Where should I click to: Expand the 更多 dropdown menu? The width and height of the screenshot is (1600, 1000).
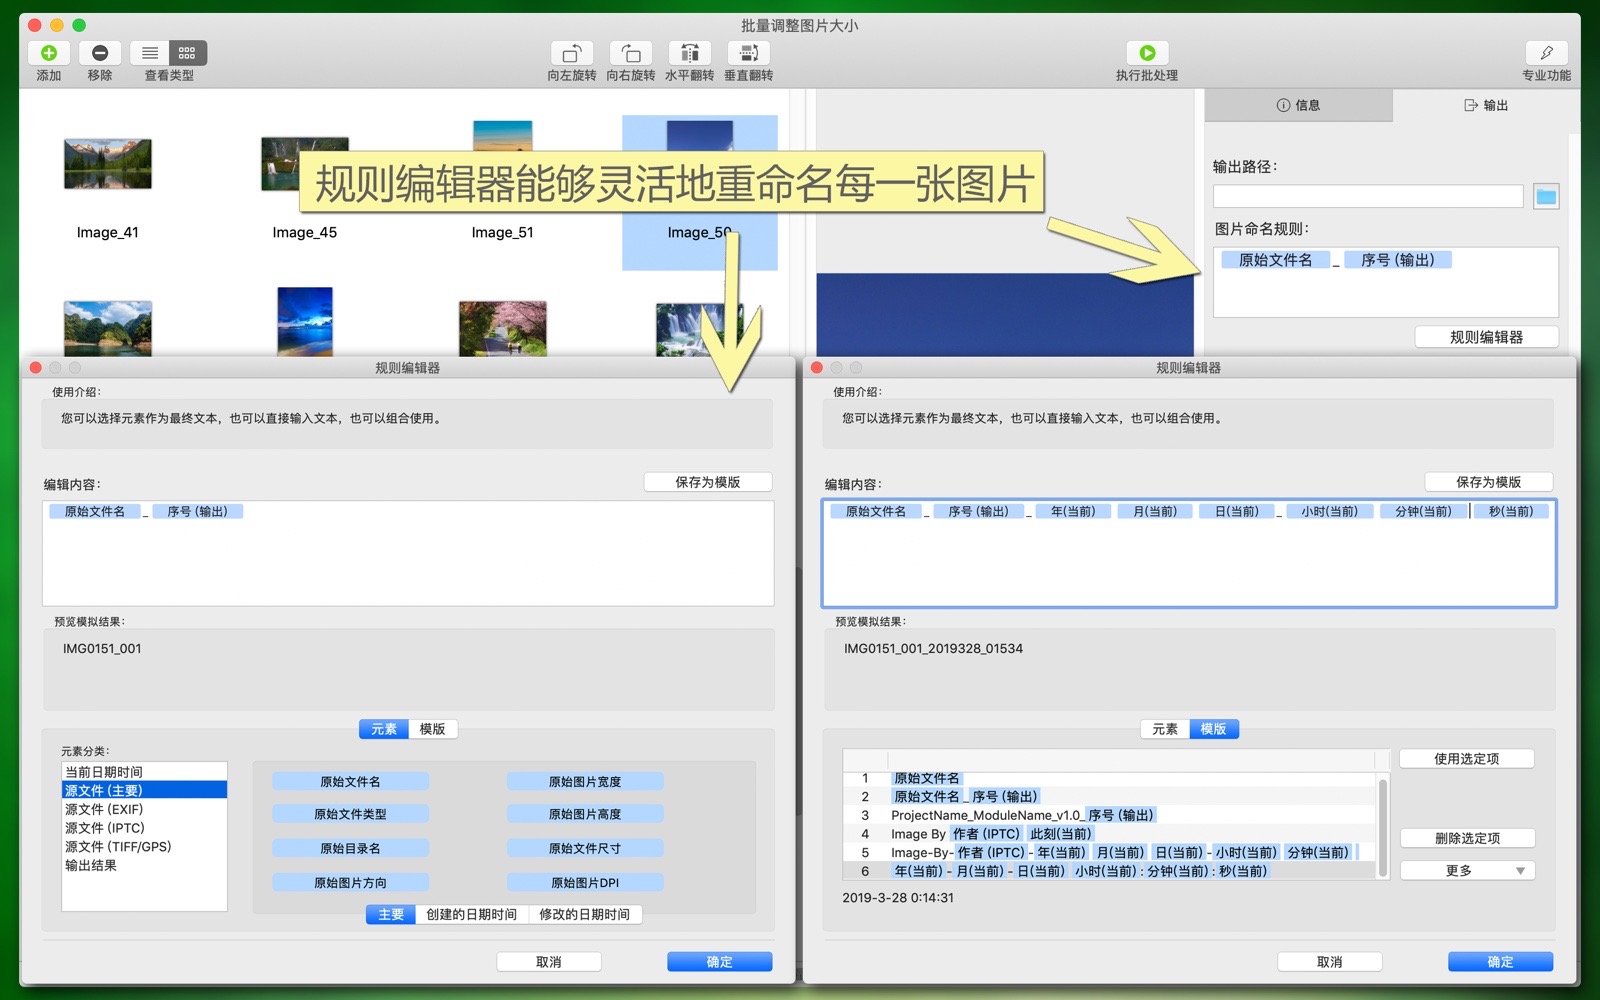tap(1467, 871)
